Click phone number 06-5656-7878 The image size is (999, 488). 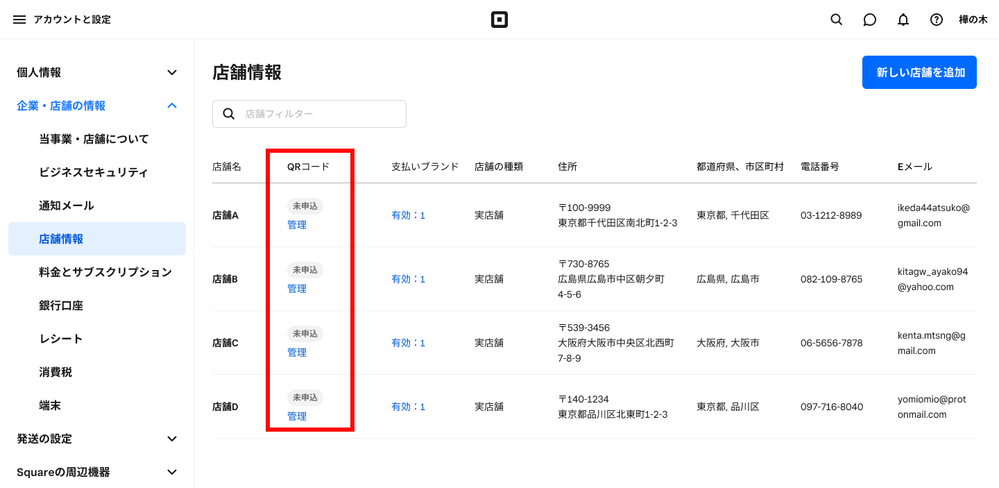coord(831,343)
